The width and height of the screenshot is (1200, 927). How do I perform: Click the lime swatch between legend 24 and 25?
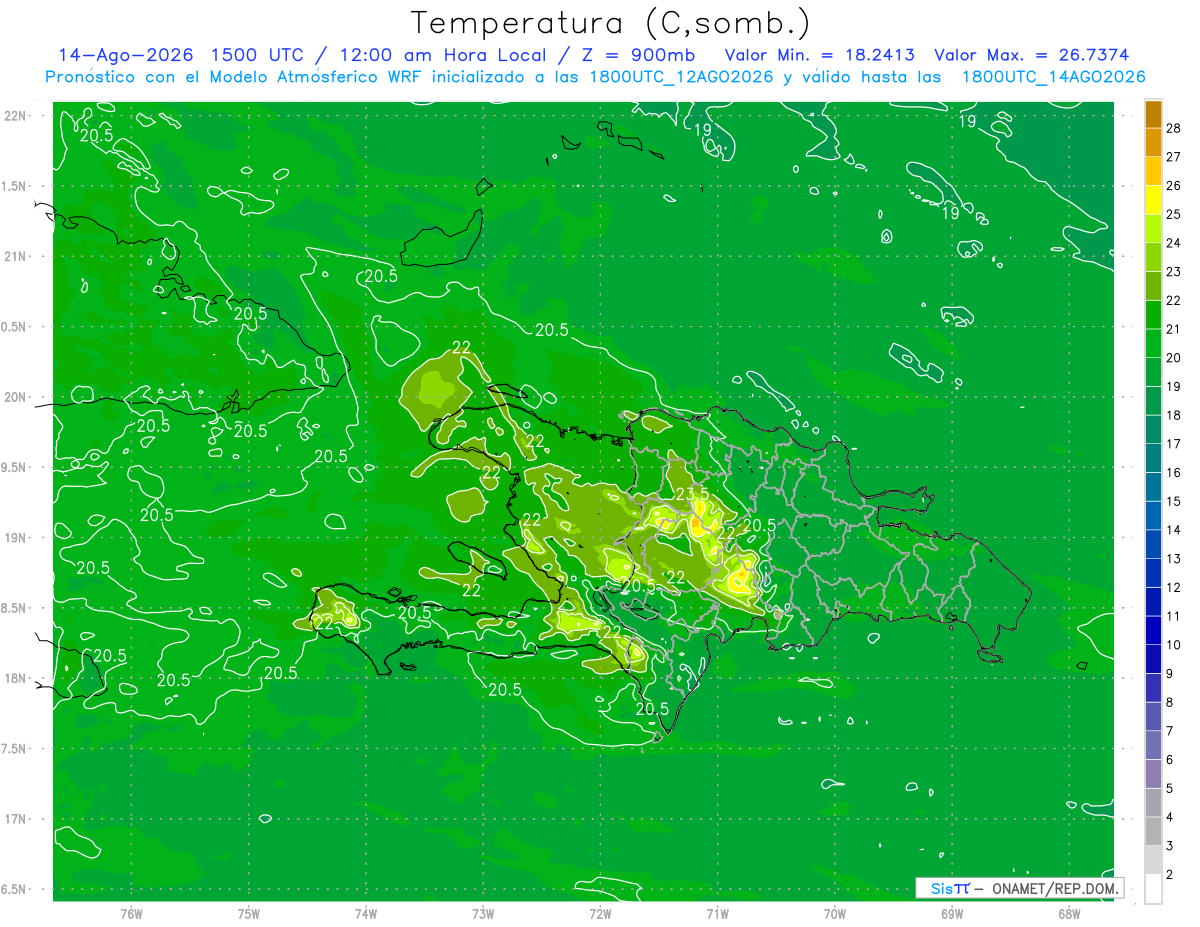[1153, 229]
